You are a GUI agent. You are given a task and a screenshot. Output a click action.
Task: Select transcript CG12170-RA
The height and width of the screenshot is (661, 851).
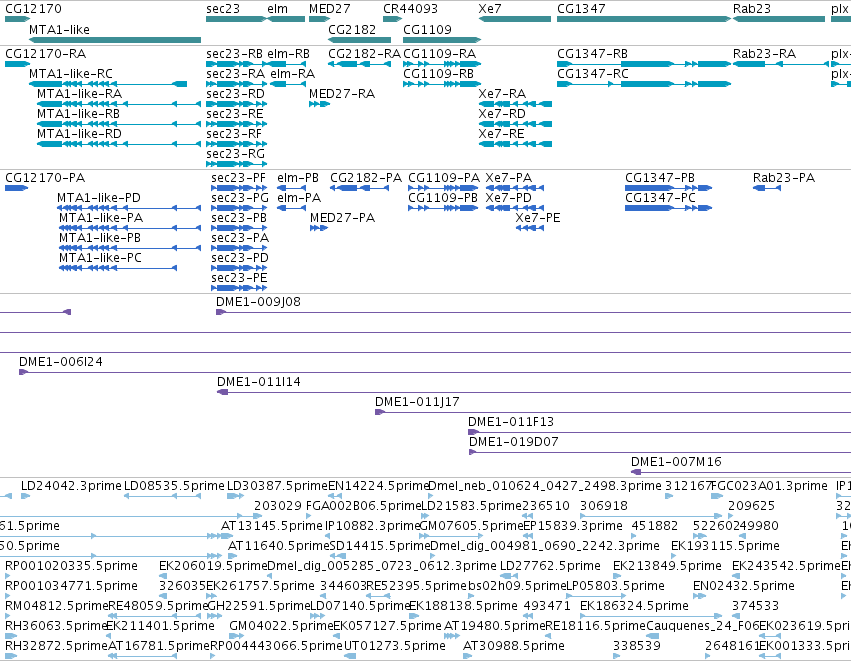tap(17, 64)
